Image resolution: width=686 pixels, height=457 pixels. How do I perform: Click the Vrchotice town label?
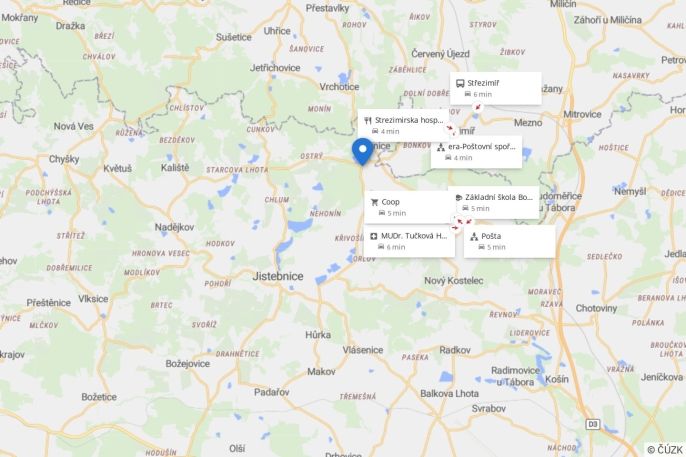pos(339,87)
